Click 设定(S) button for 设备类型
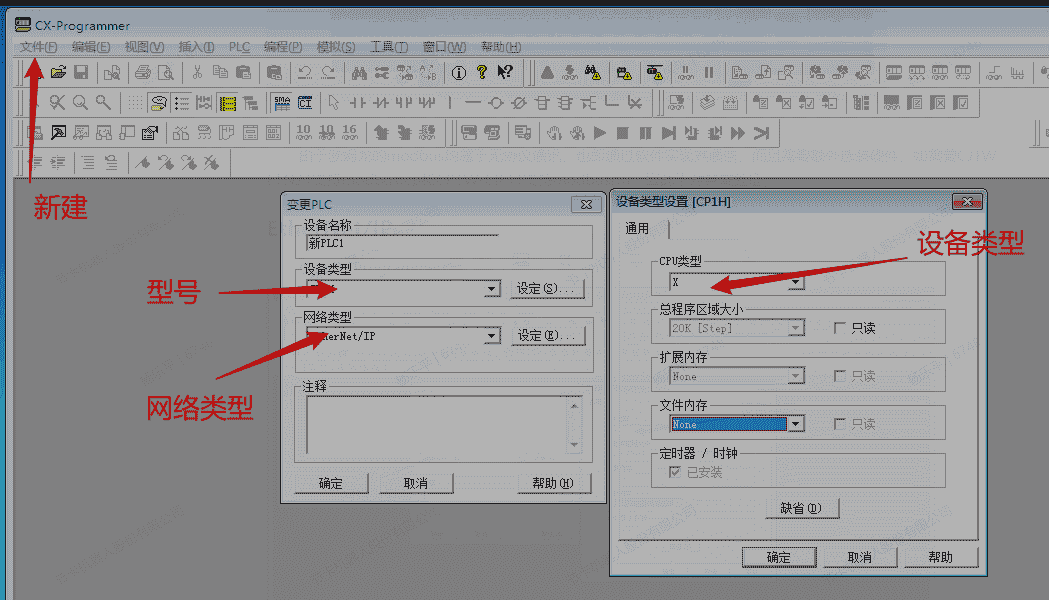 (x=548, y=289)
